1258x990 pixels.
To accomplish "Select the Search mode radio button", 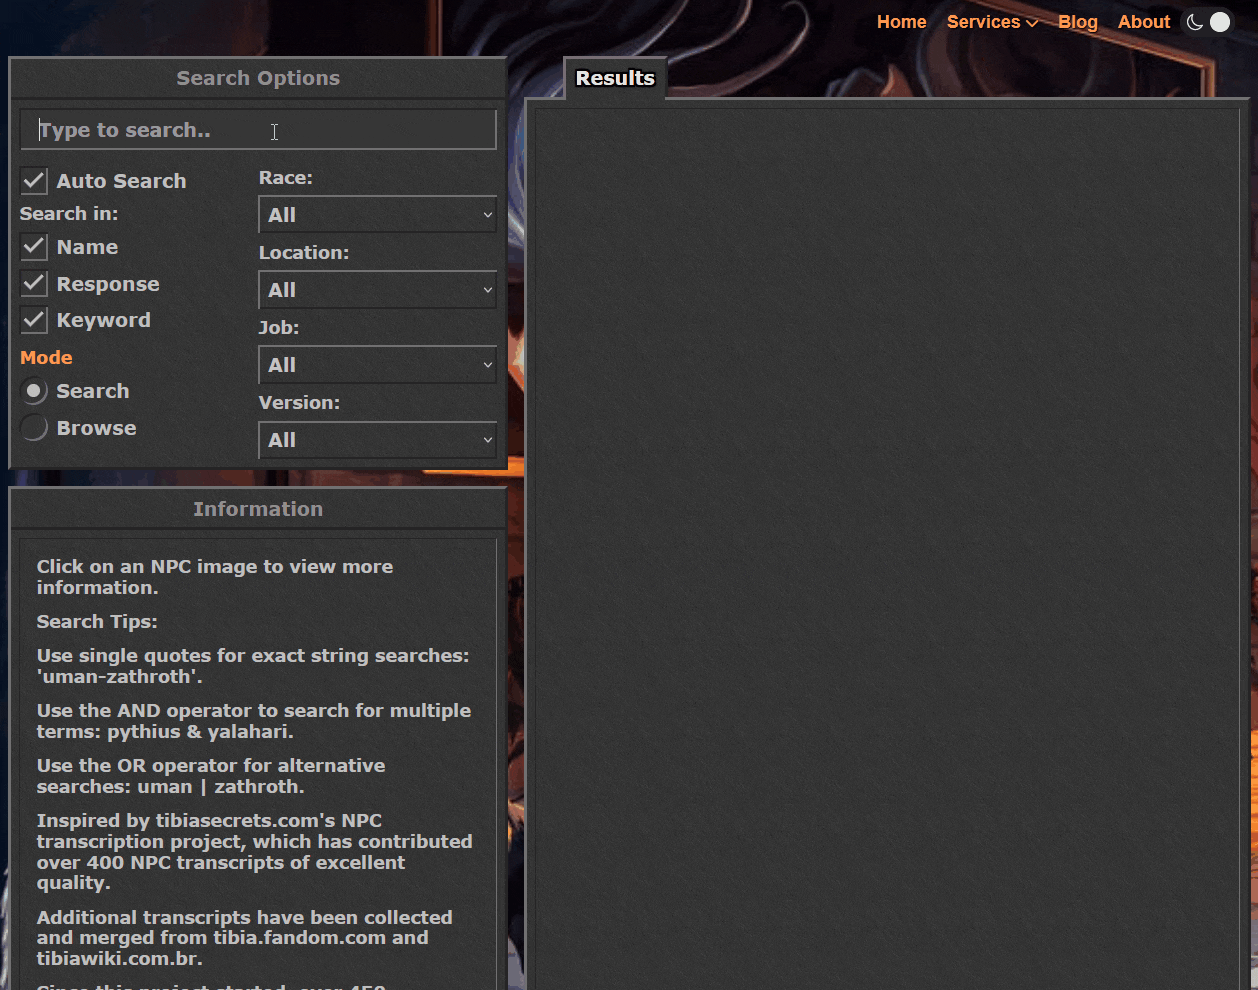I will pos(34,391).
